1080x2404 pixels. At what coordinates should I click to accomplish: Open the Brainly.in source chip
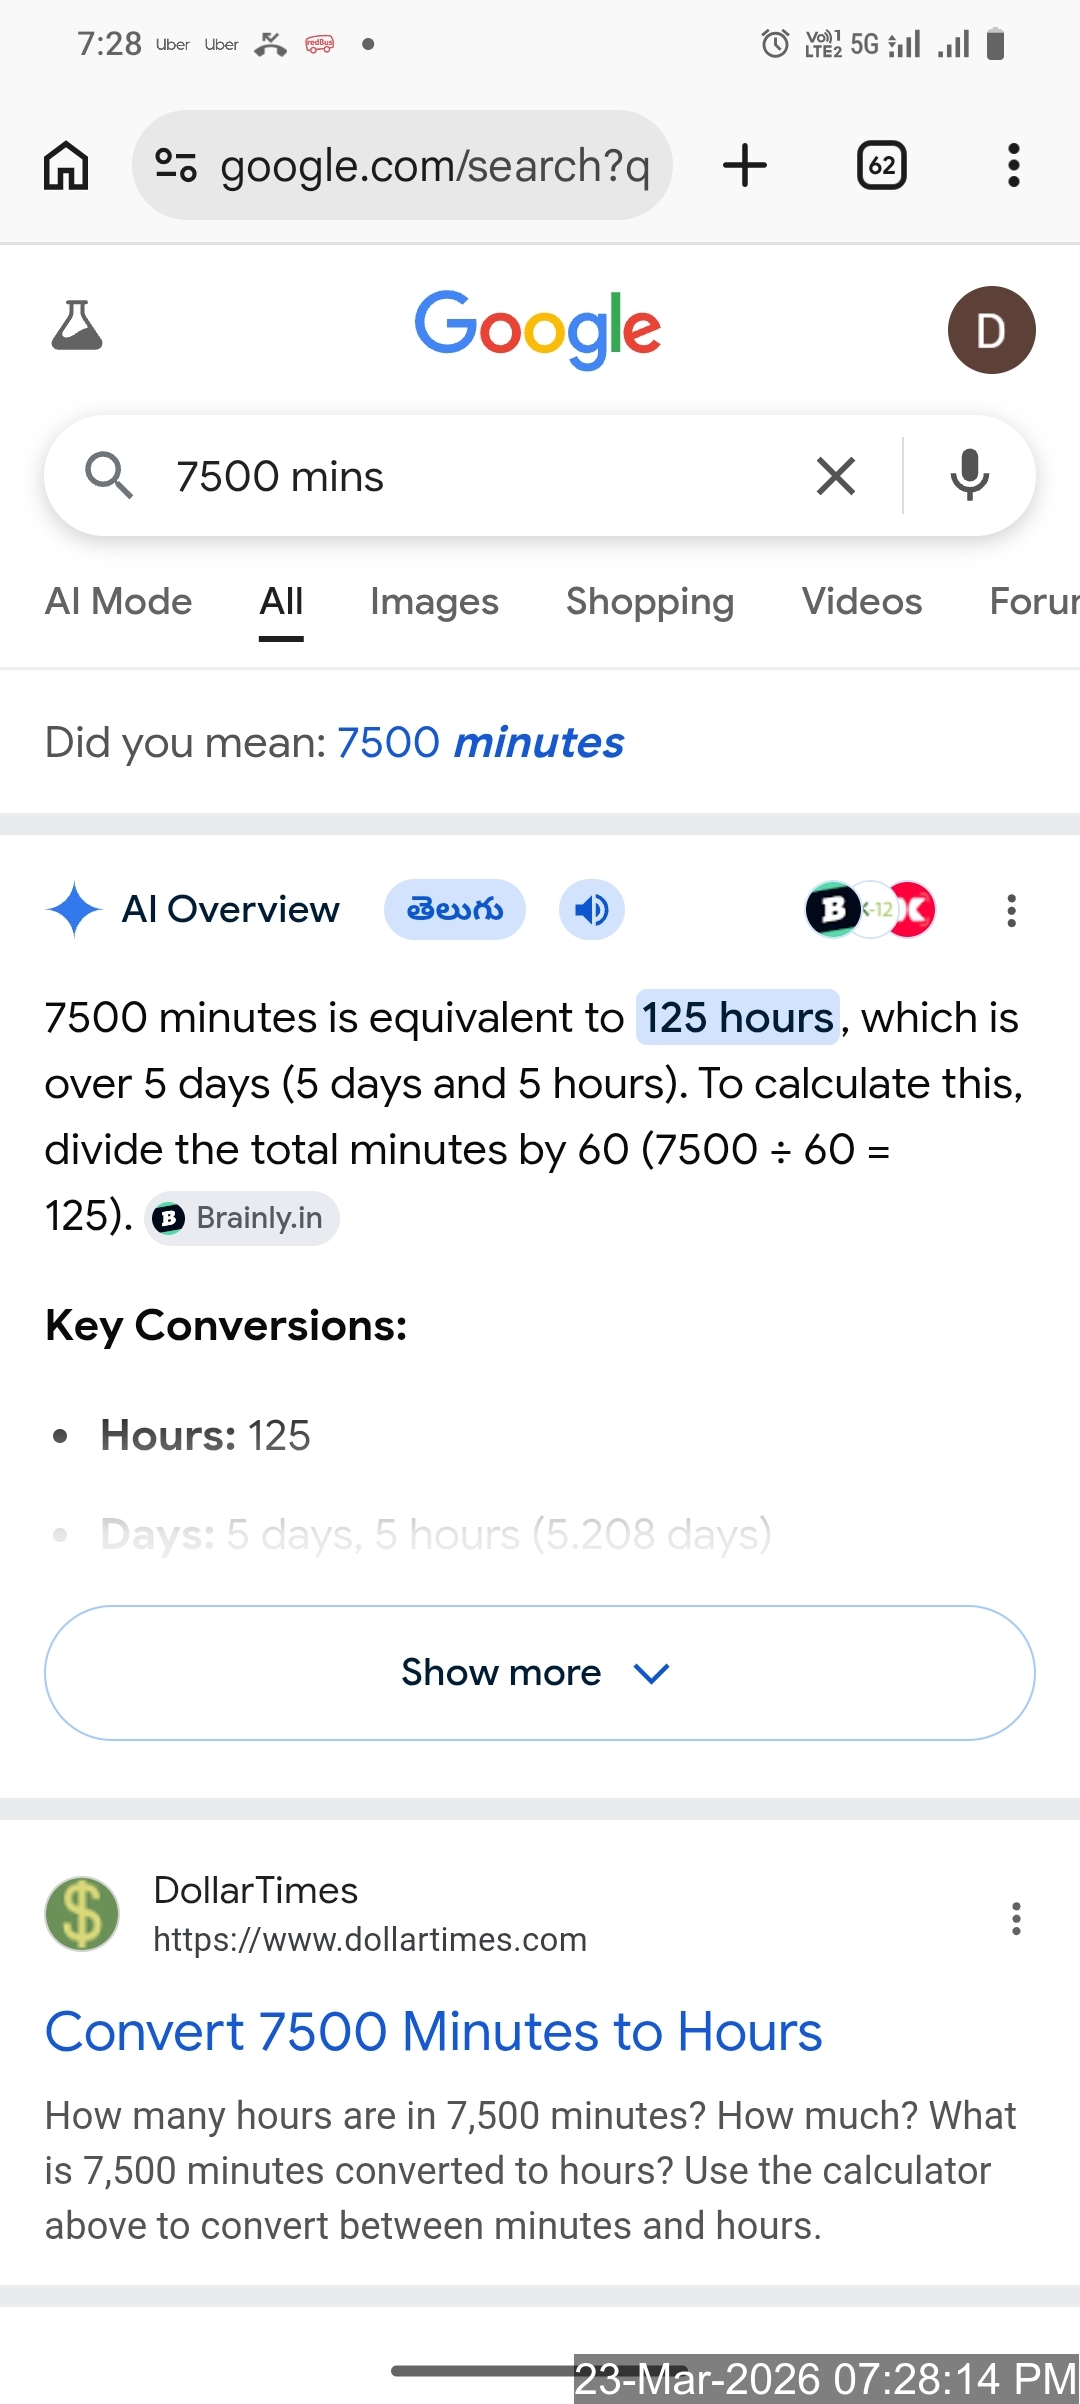(242, 1218)
